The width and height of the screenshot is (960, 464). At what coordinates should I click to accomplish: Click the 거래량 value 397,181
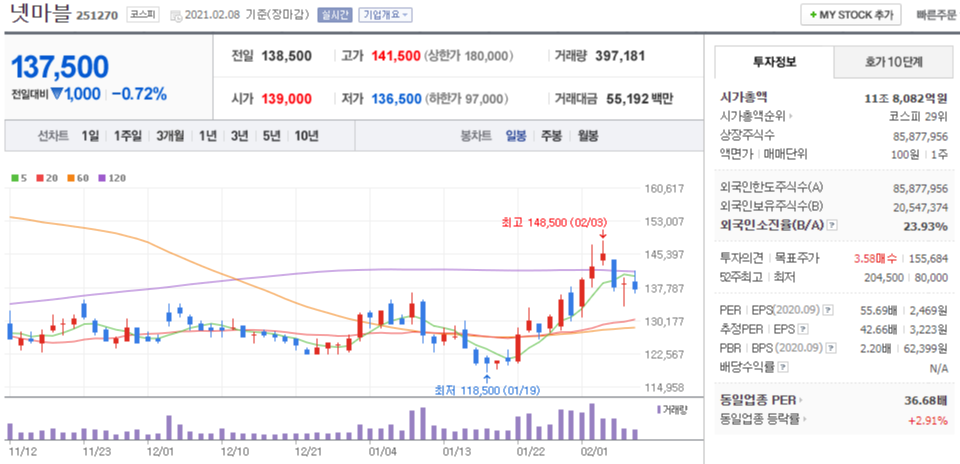619,56
